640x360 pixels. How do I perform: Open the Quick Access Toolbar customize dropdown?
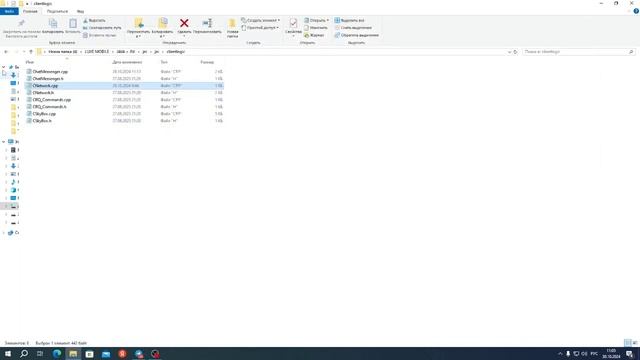(27, 4)
